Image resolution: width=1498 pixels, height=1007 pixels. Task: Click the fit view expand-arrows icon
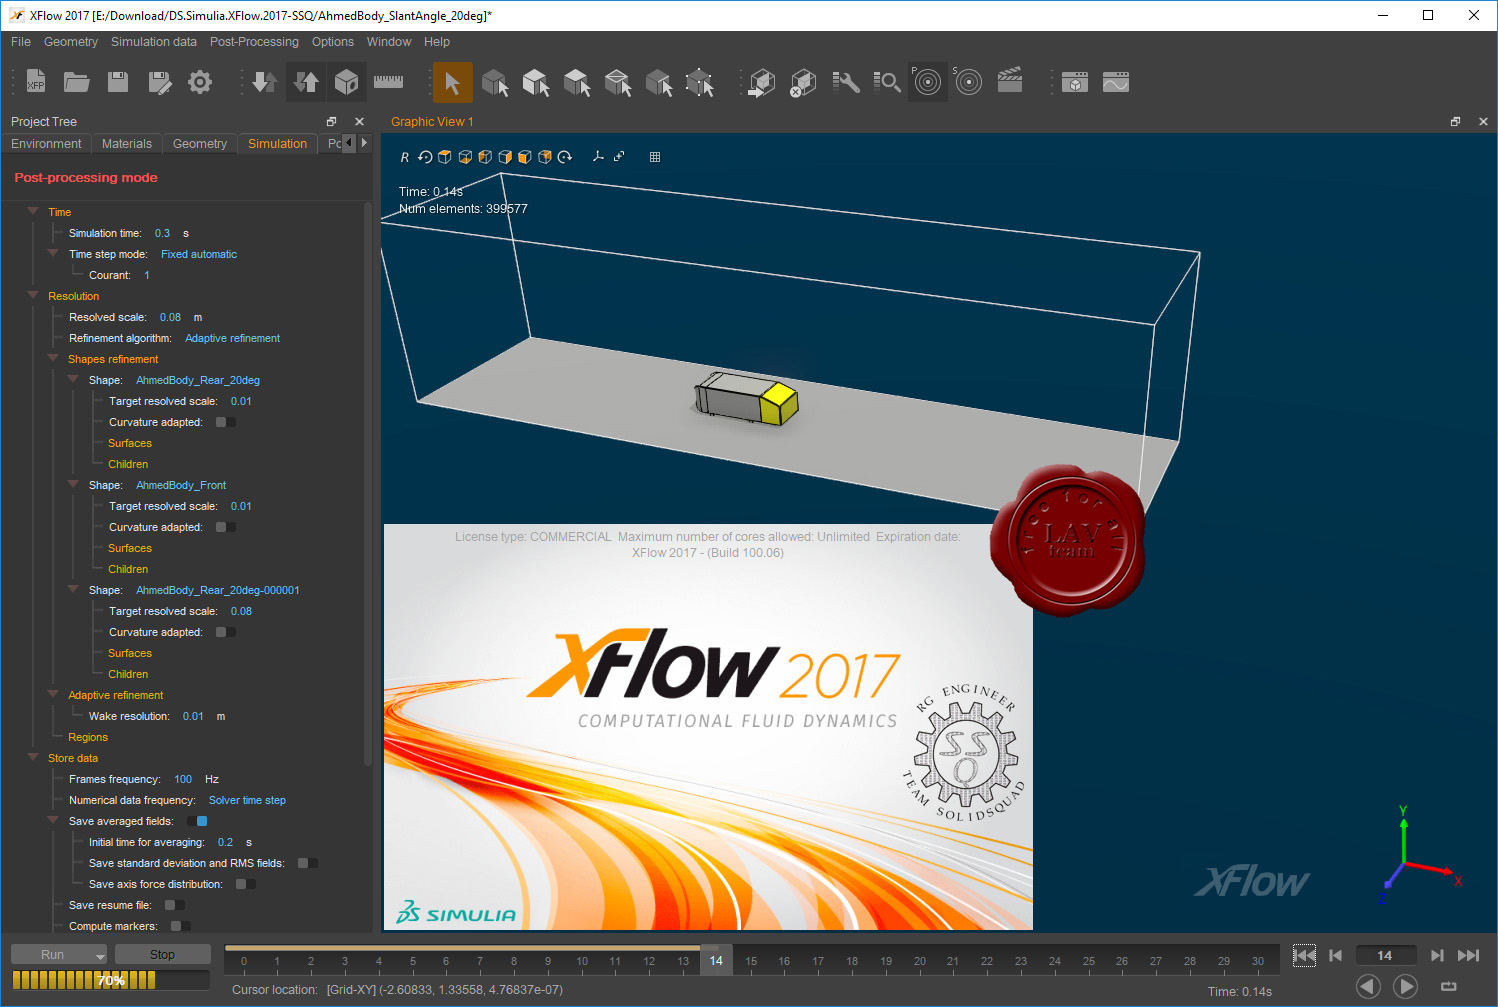(619, 157)
